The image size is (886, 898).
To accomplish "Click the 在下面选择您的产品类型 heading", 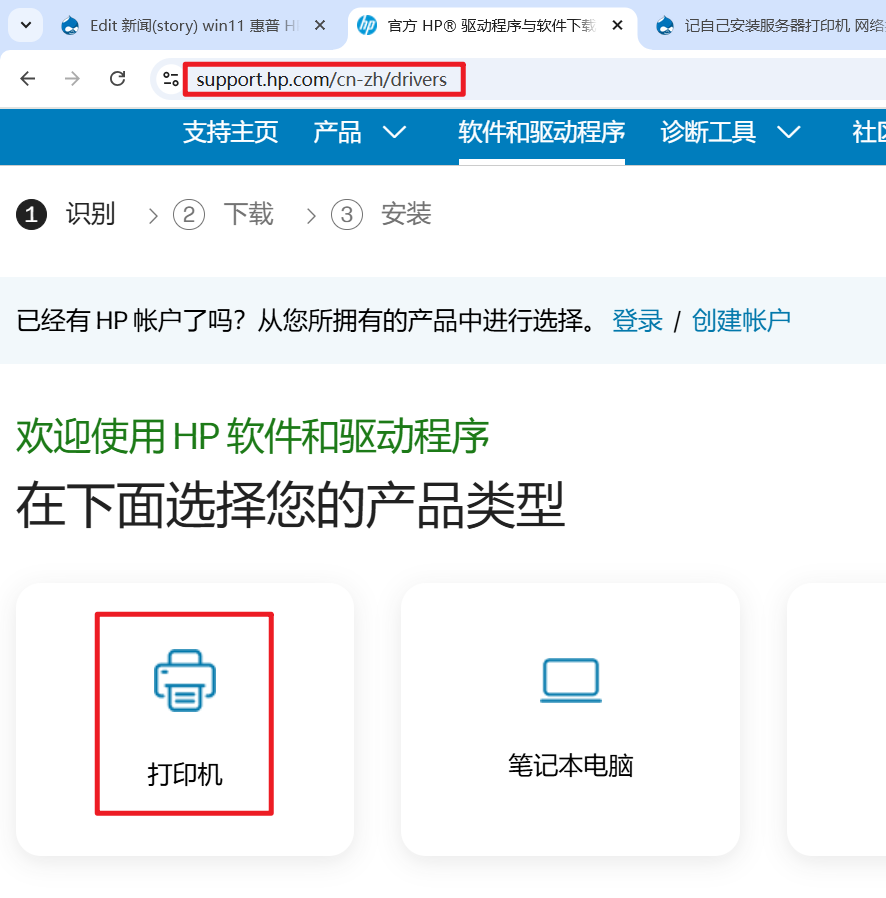I will click(291, 505).
